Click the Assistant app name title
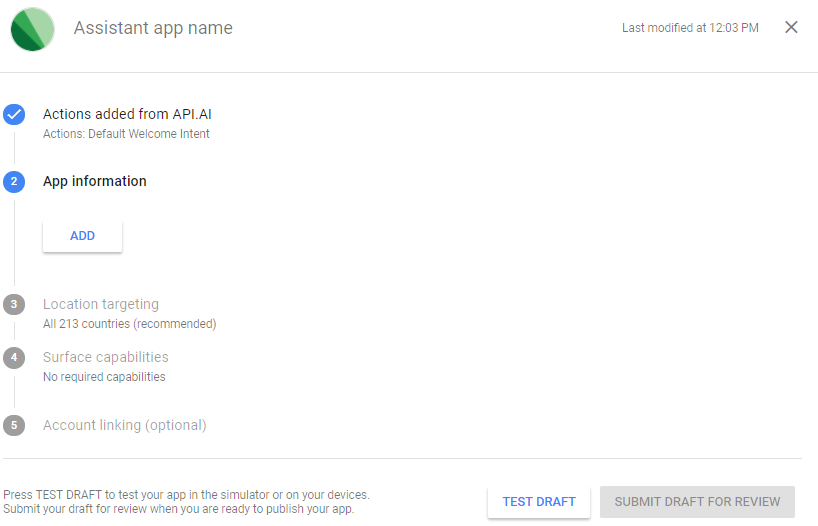Screen dimensions: 818x526 tap(153, 28)
